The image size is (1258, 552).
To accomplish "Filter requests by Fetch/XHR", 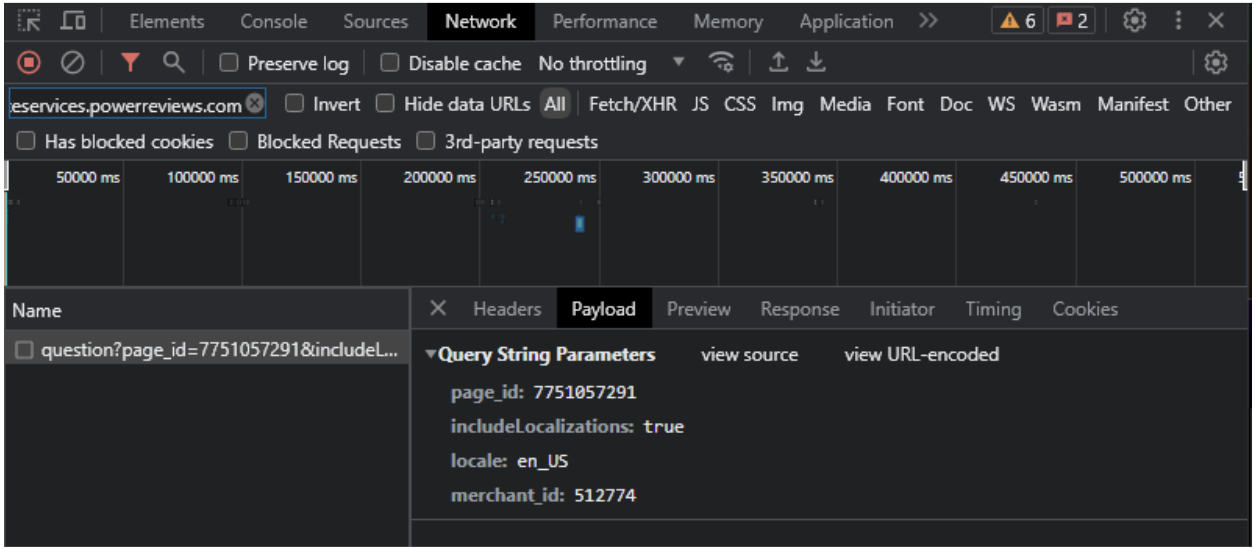I will [x=632, y=103].
